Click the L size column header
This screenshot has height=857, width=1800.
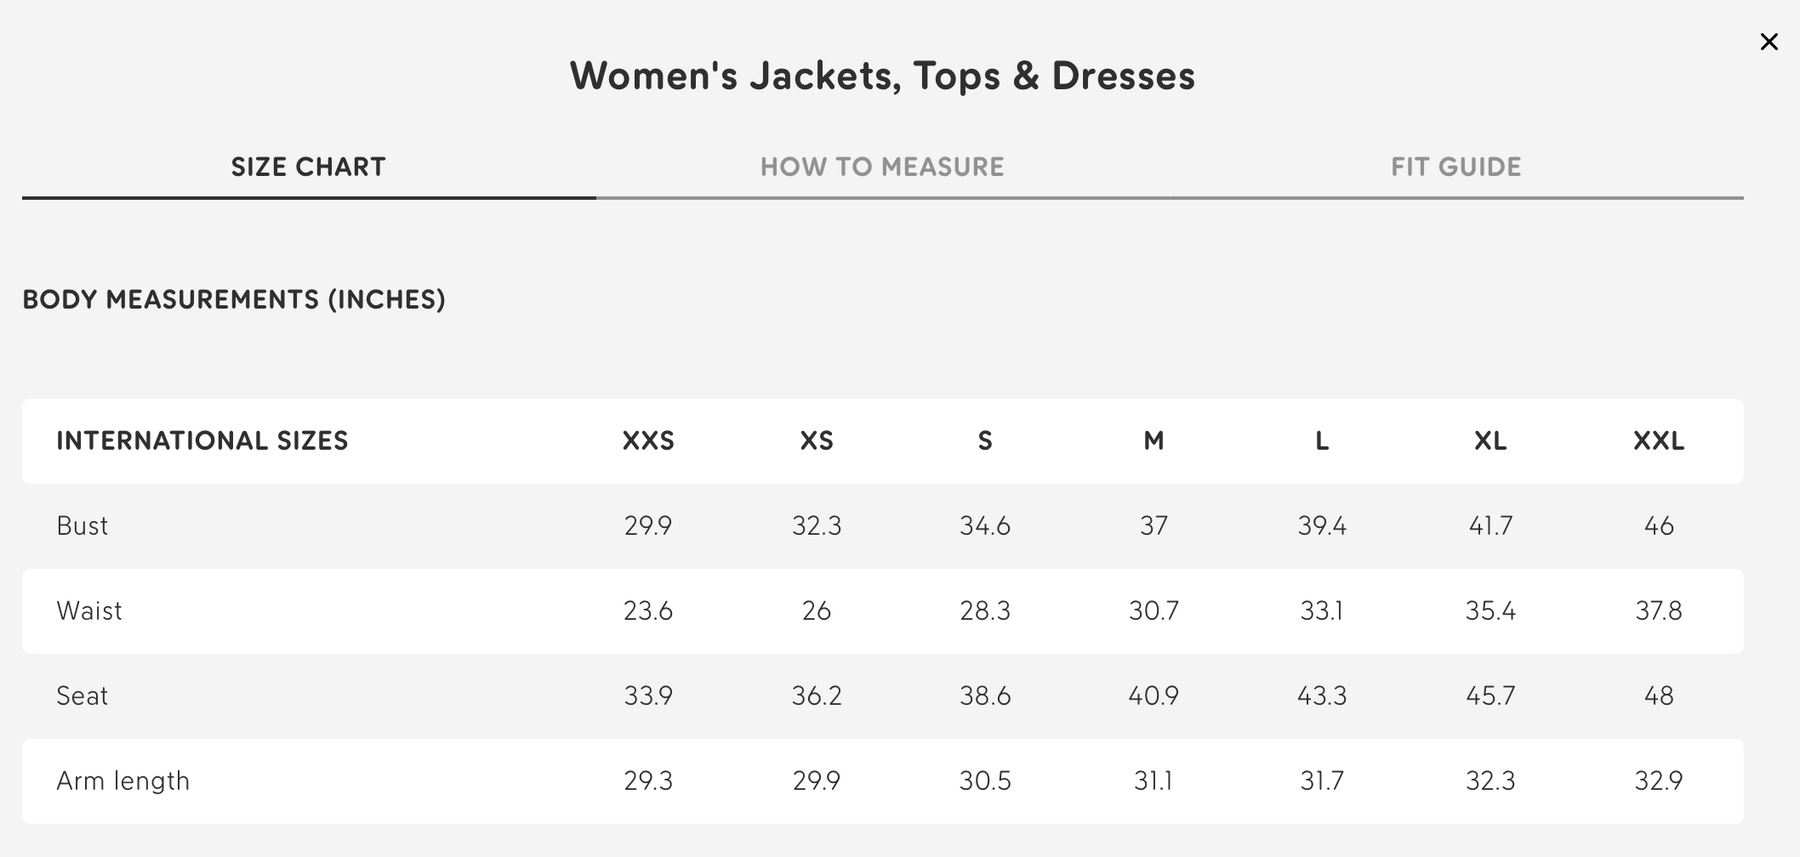click(x=1322, y=441)
